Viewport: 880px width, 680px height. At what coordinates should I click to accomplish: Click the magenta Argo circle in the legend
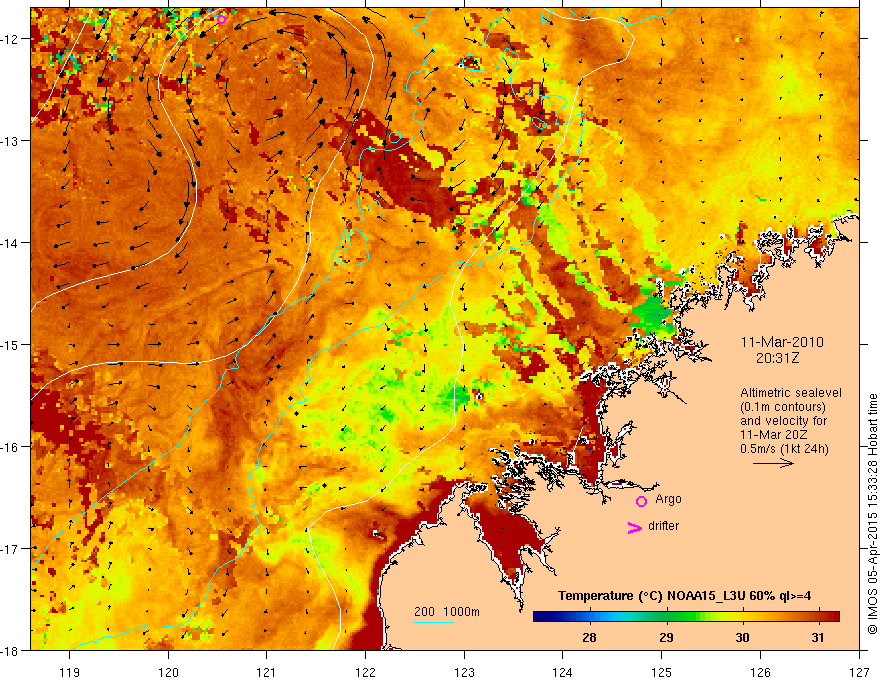pos(641,501)
